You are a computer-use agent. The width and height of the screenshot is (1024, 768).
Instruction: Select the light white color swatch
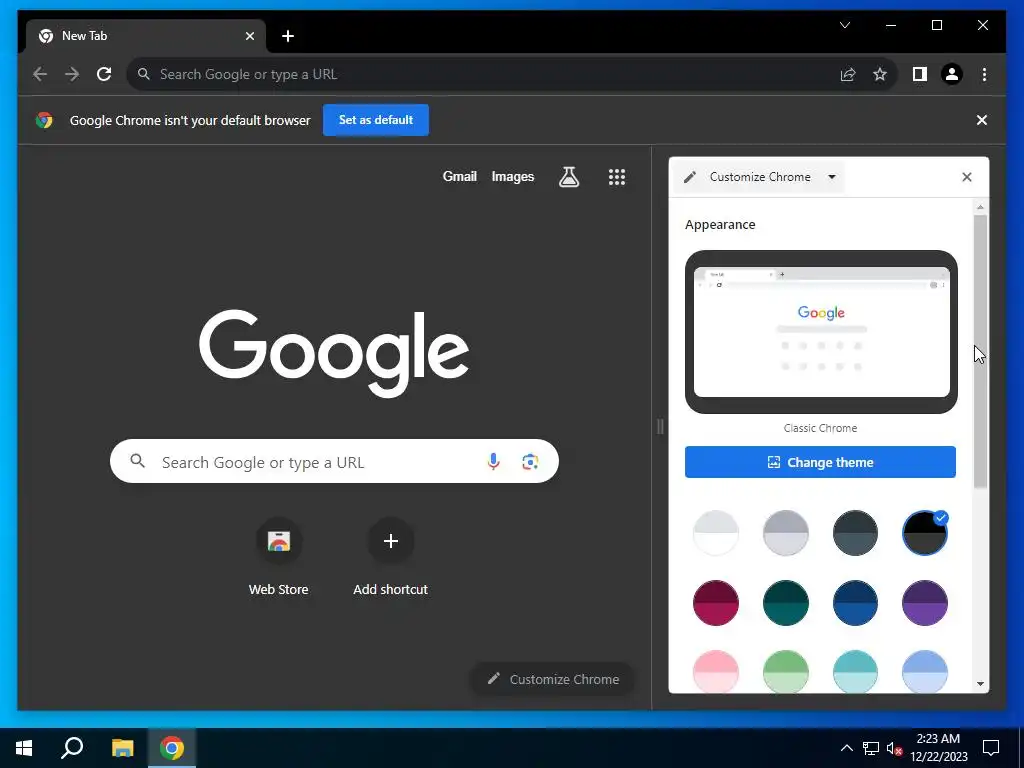coord(716,533)
